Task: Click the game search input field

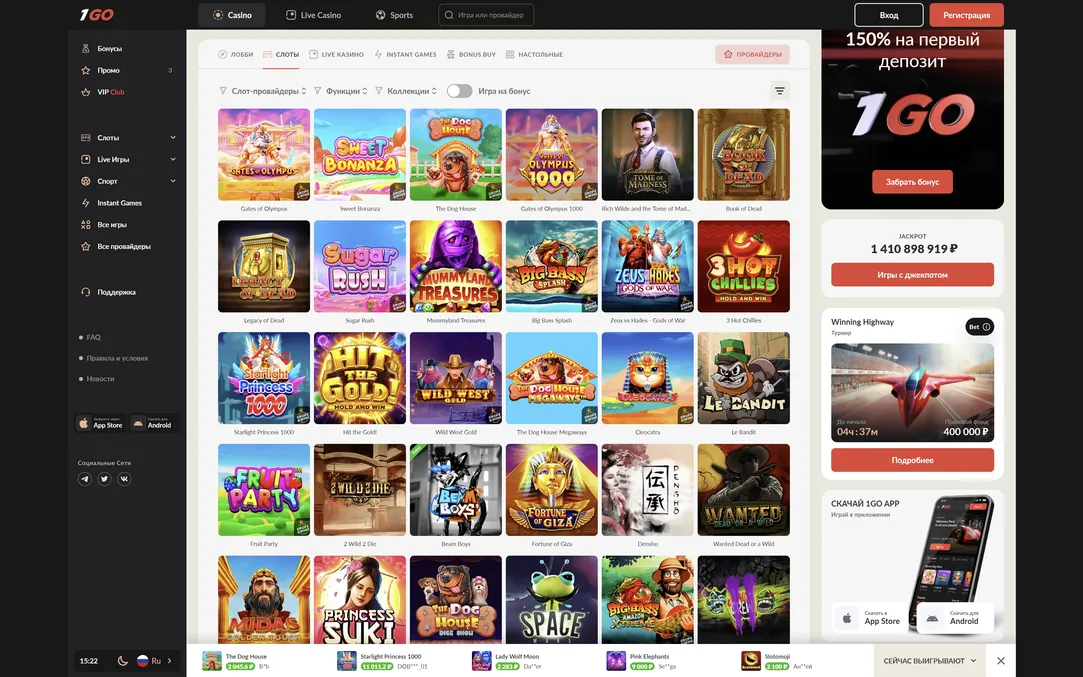Action: pyautogui.click(x=487, y=14)
